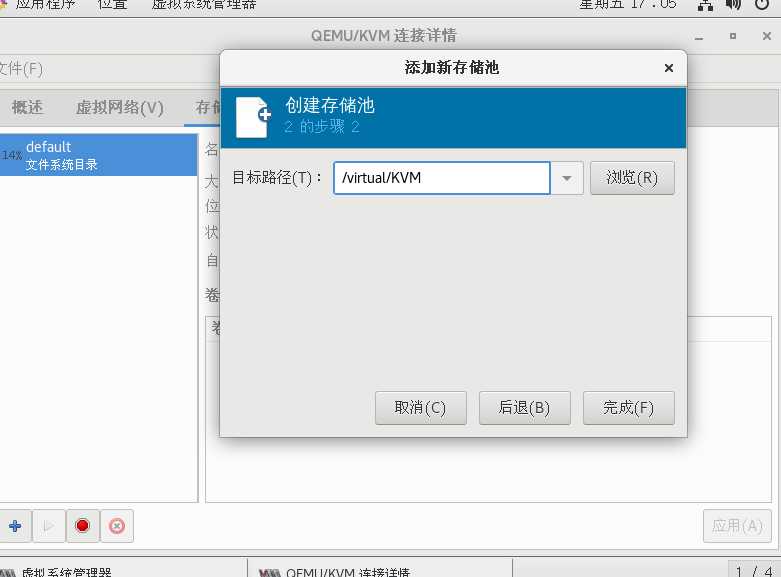Open the Applications (应用程序) menu

(x=44, y=5)
